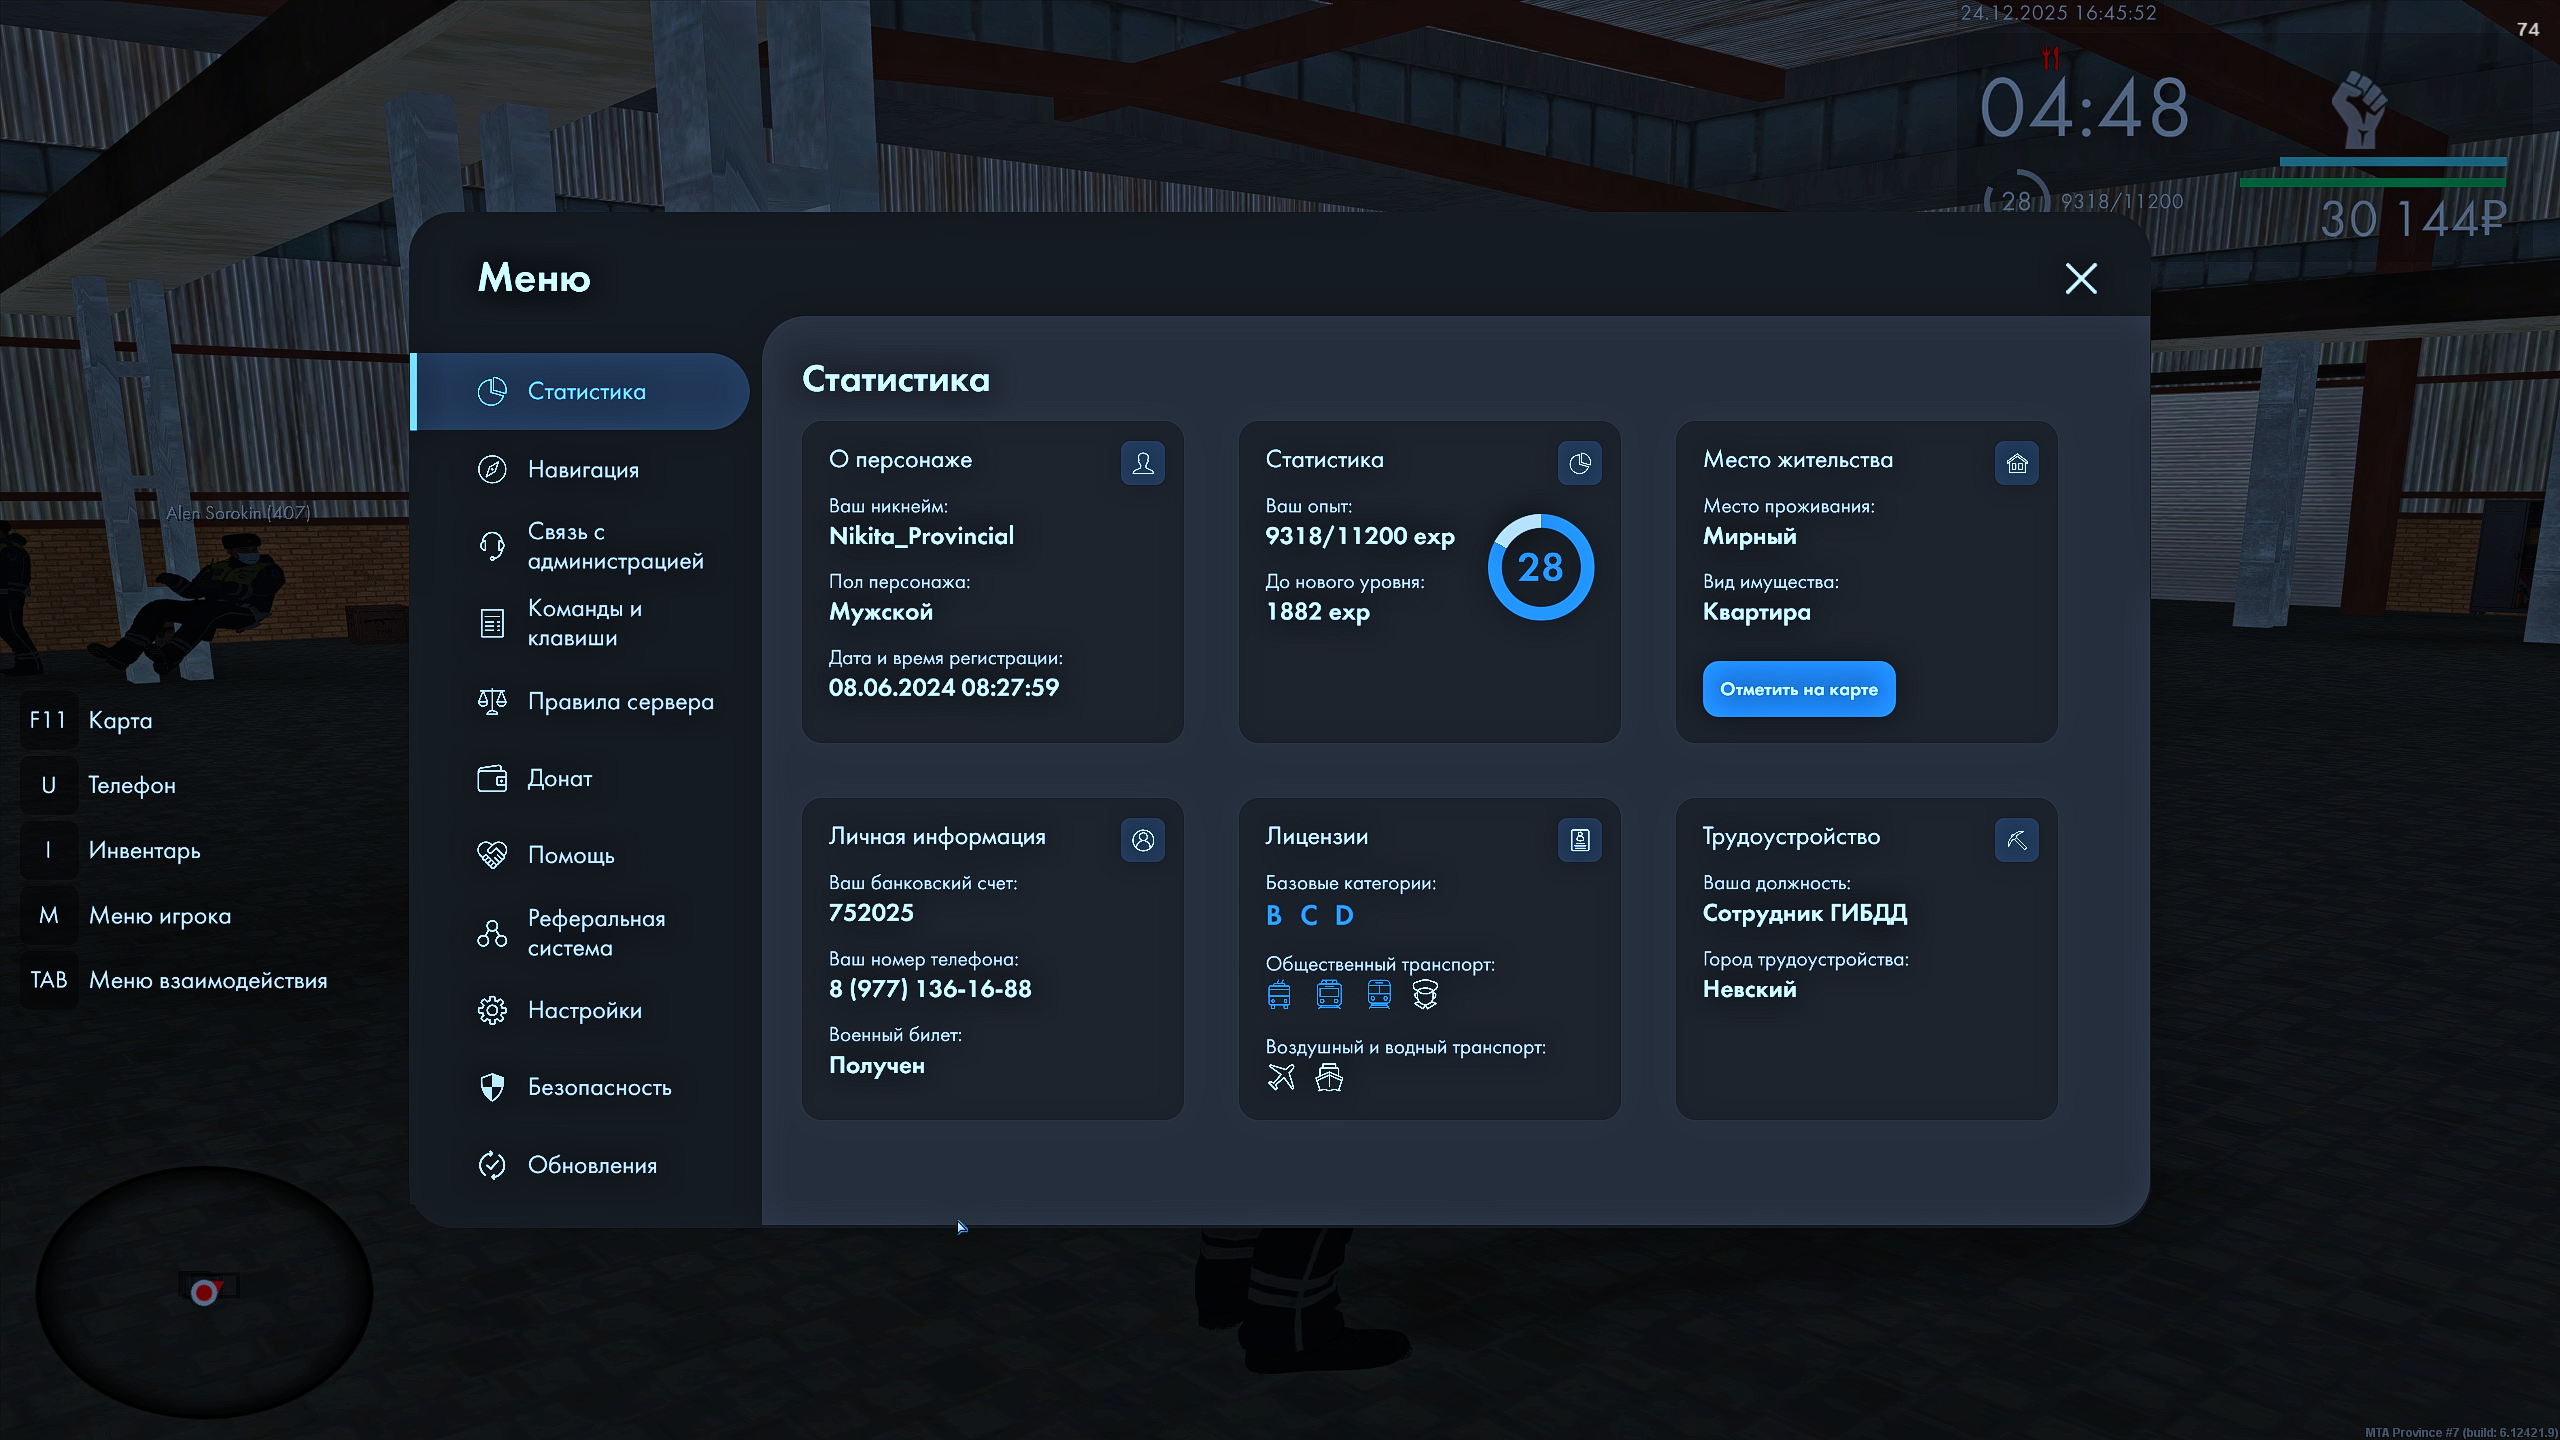
Task: Open the Донат section
Action: pos(559,778)
